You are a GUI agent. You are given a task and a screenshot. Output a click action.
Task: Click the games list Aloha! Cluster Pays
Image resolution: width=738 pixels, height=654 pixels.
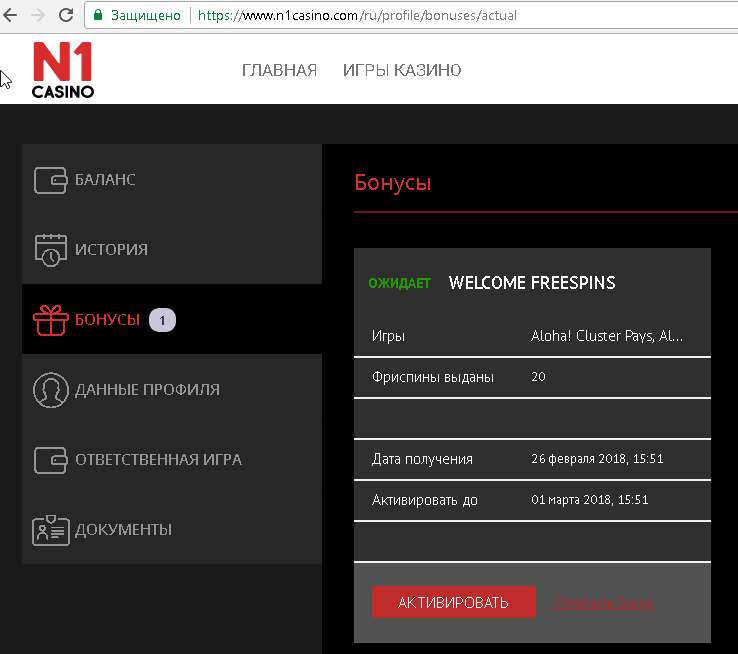pyautogui.click(x=607, y=336)
